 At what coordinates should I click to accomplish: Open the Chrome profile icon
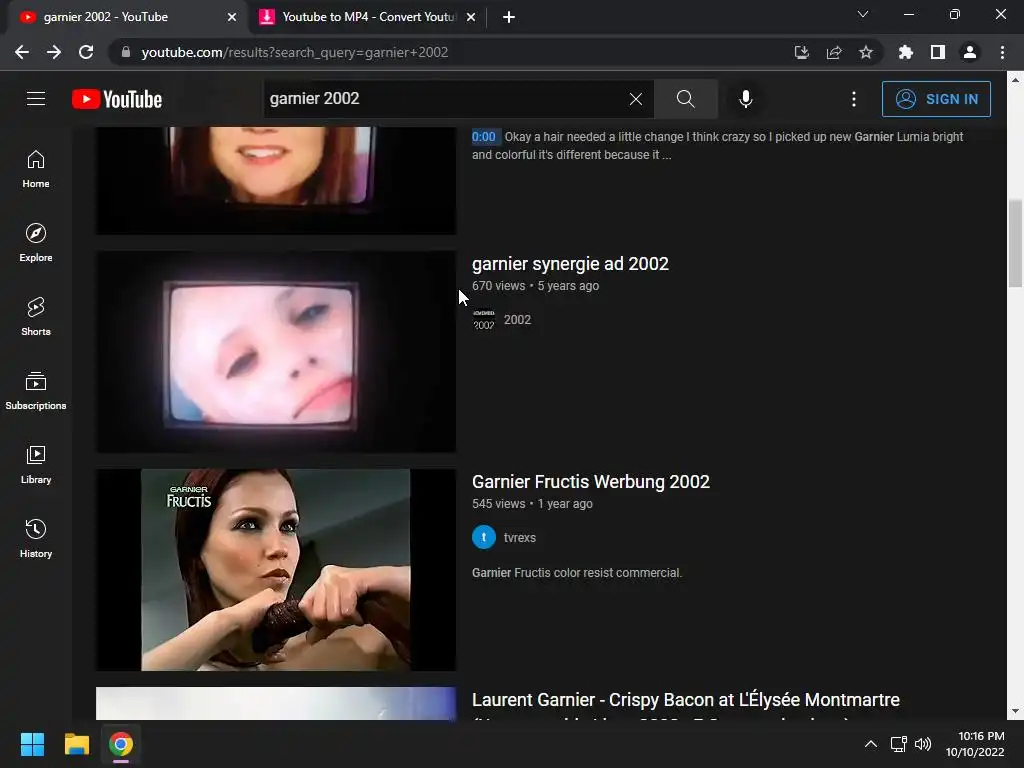point(970,52)
